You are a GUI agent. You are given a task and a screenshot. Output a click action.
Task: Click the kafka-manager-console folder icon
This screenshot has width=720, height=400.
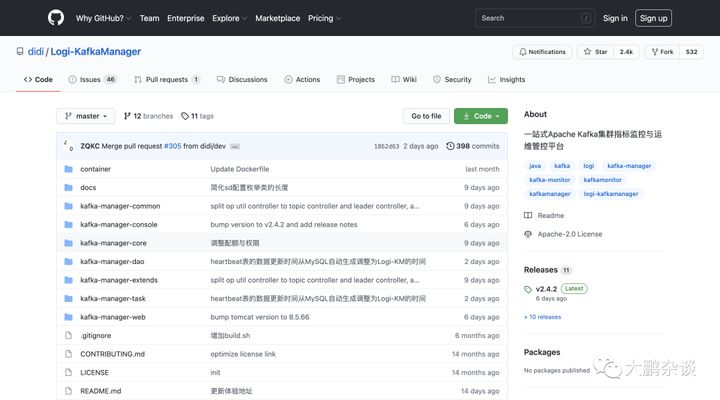pyautogui.click(x=68, y=225)
